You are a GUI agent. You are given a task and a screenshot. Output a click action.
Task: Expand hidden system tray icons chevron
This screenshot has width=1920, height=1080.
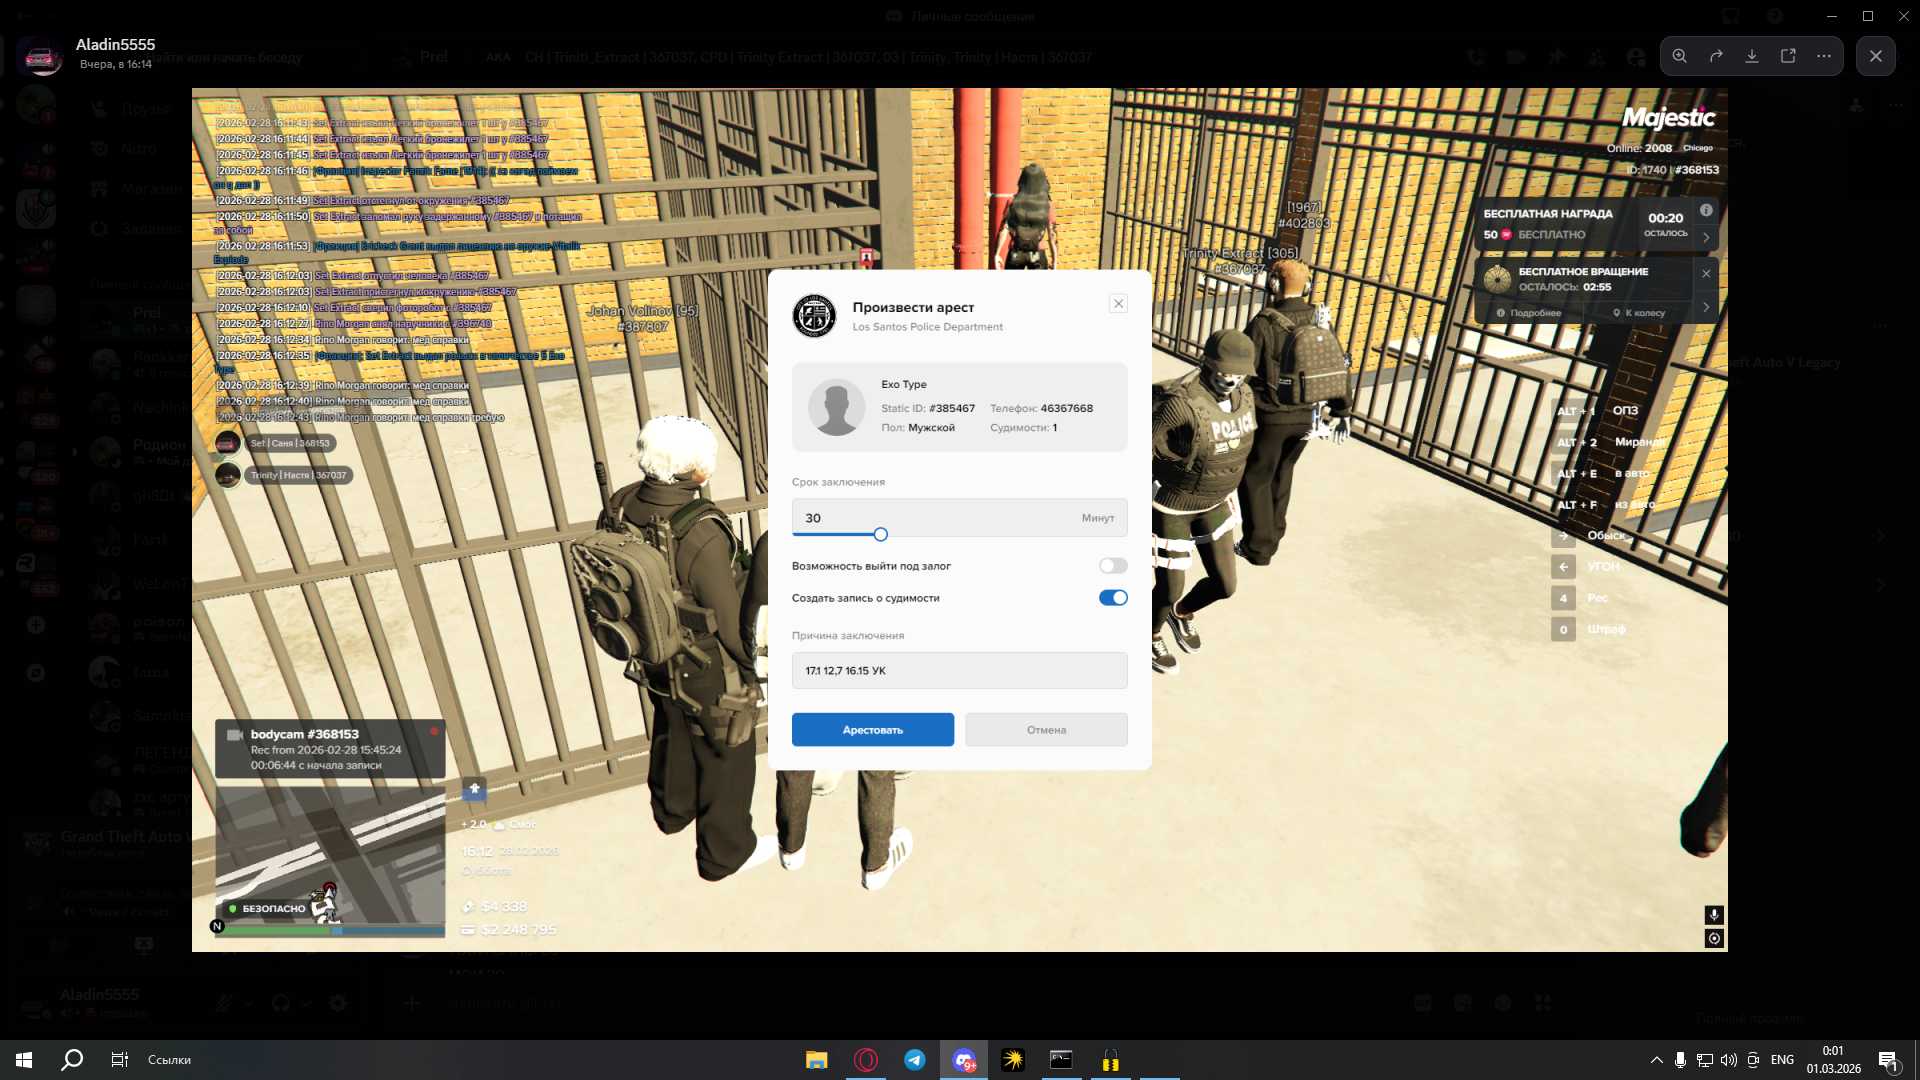[x=1656, y=1060]
